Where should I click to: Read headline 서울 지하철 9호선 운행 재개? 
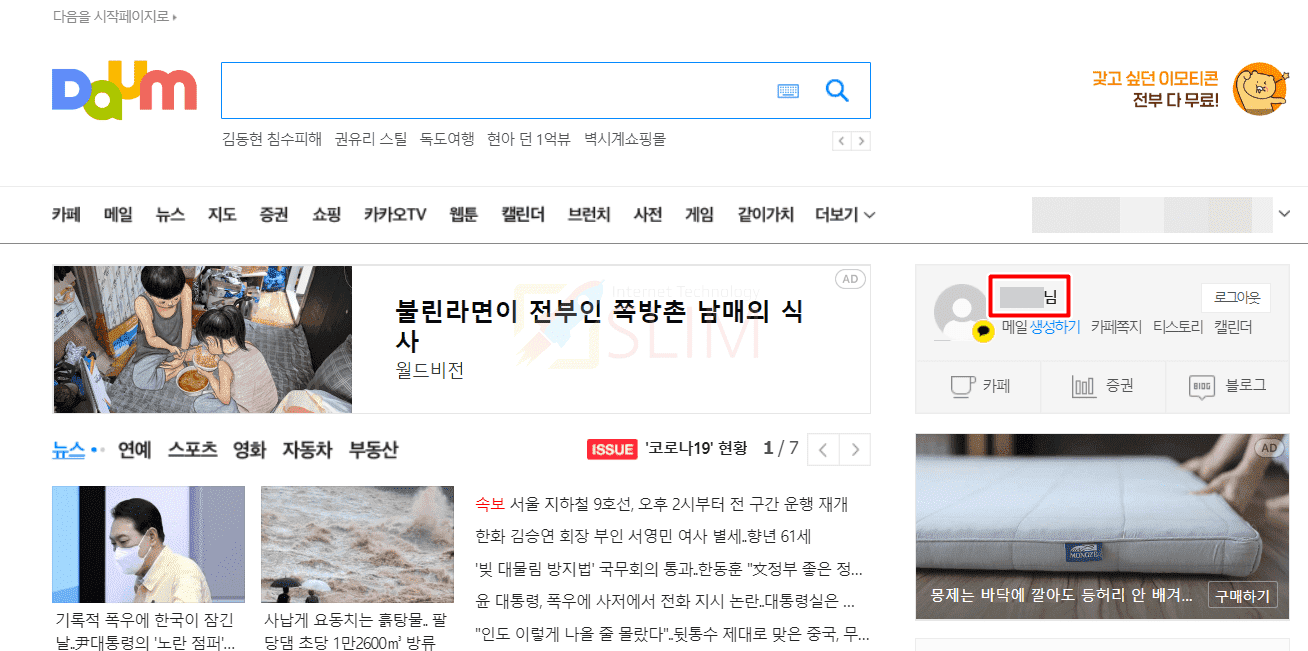pyautogui.click(x=662, y=504)
